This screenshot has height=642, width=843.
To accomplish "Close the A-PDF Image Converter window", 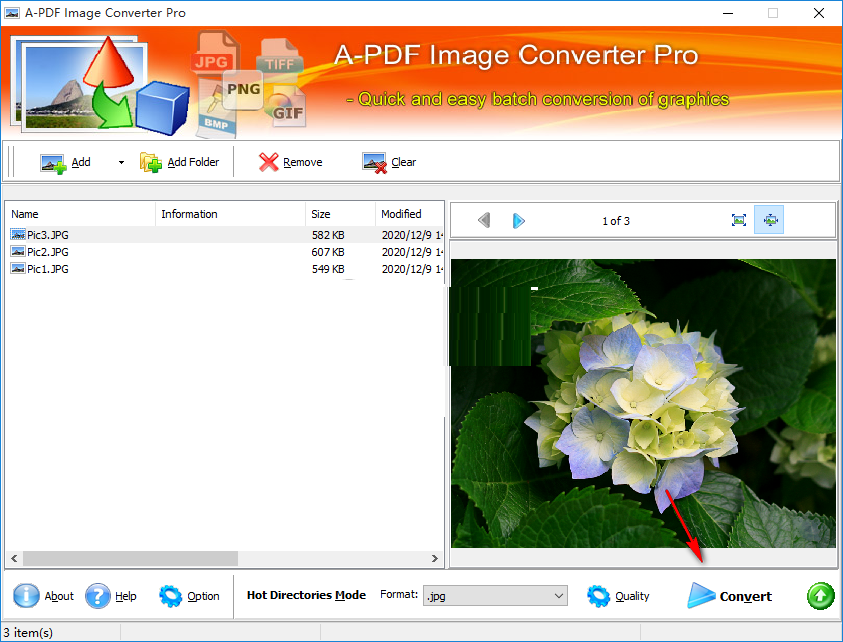I will pyautogui.click(x=819, y=13).
